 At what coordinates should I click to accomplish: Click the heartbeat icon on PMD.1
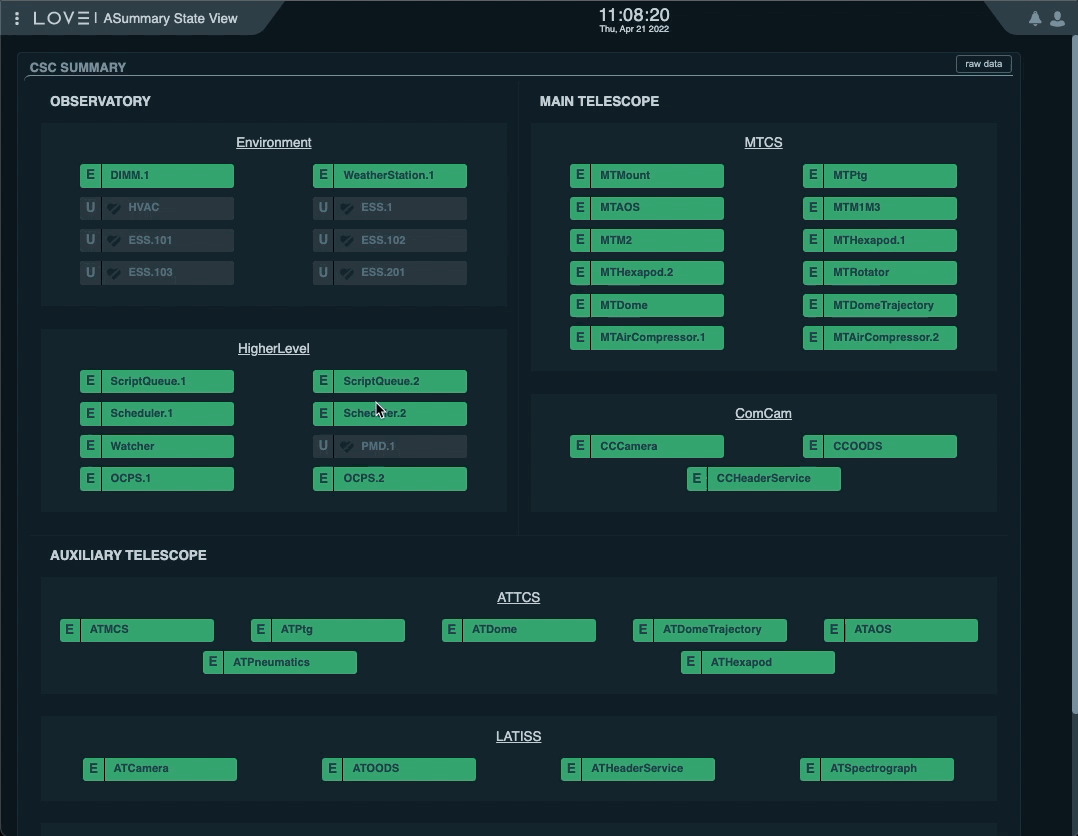[x=346, y=446]
